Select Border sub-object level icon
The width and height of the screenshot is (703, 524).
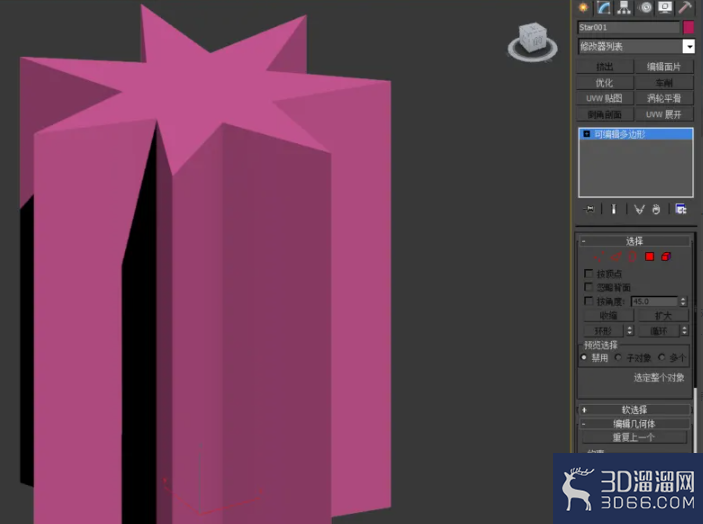click(x=632, y=256)
